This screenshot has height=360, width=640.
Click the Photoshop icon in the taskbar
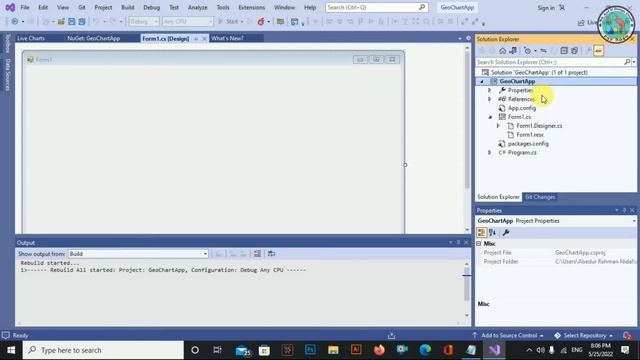click(x=310, y=350)
